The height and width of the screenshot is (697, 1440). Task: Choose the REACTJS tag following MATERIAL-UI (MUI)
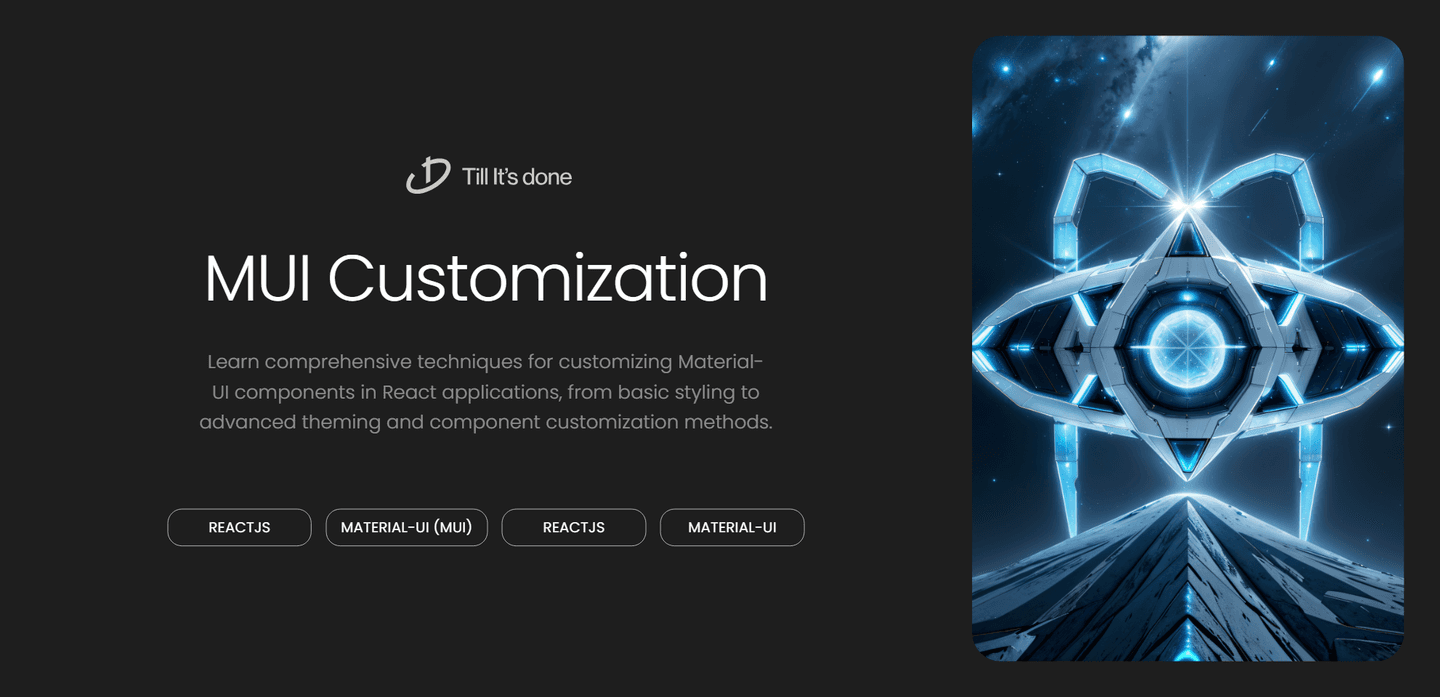[x=573, y=527]
